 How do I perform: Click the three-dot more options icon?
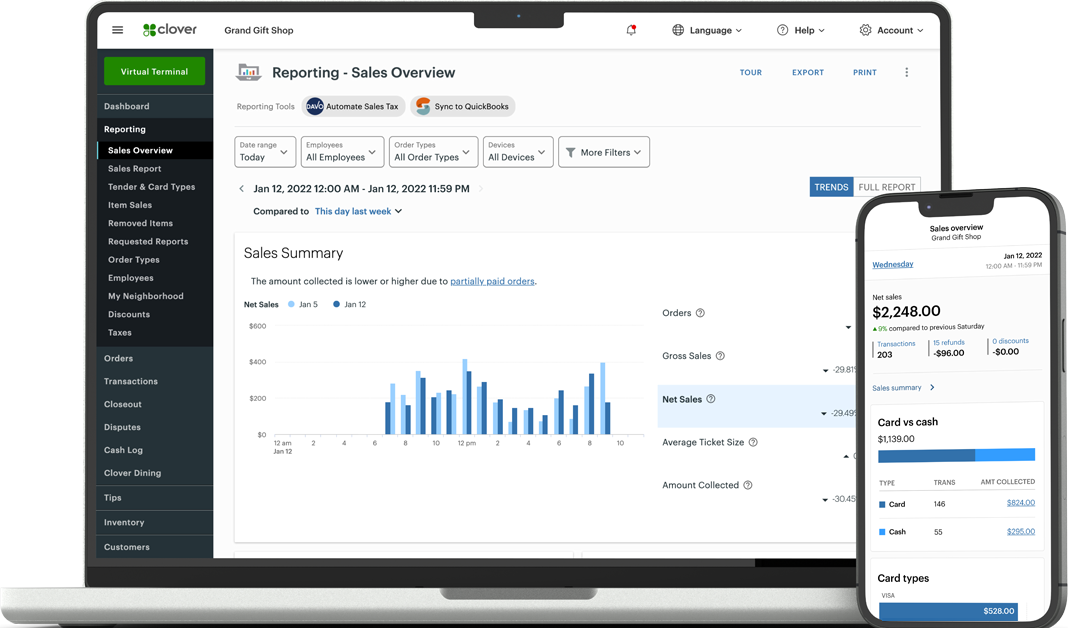[x=907, y=72]
